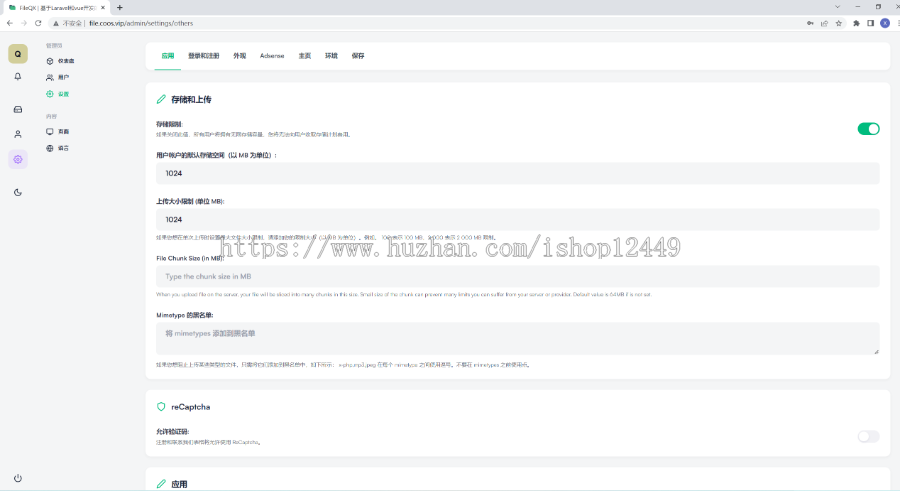
Task: Click the 存储和上传 section heading
Action: point(191,99)
